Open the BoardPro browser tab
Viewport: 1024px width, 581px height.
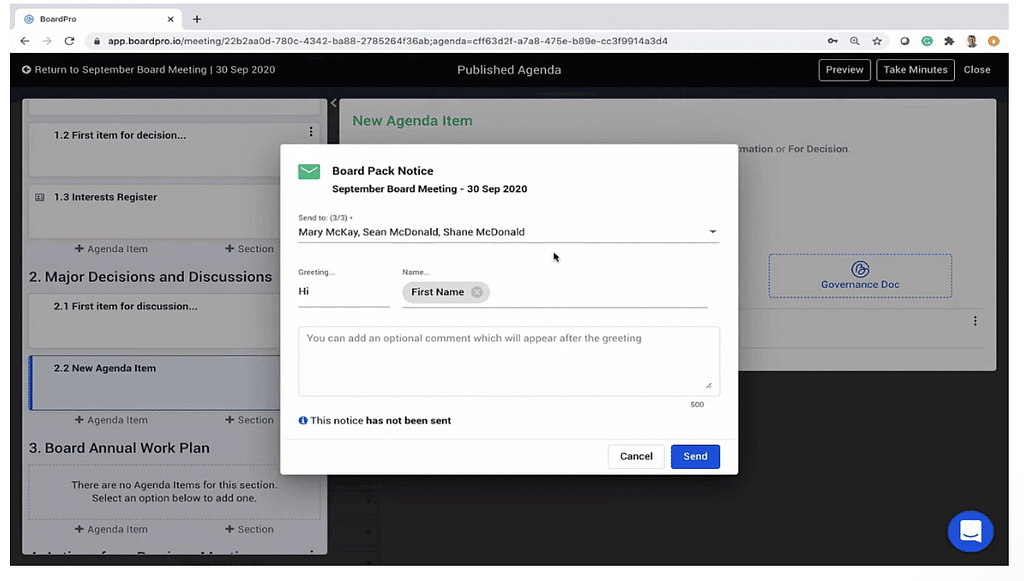tap(95, 19)
